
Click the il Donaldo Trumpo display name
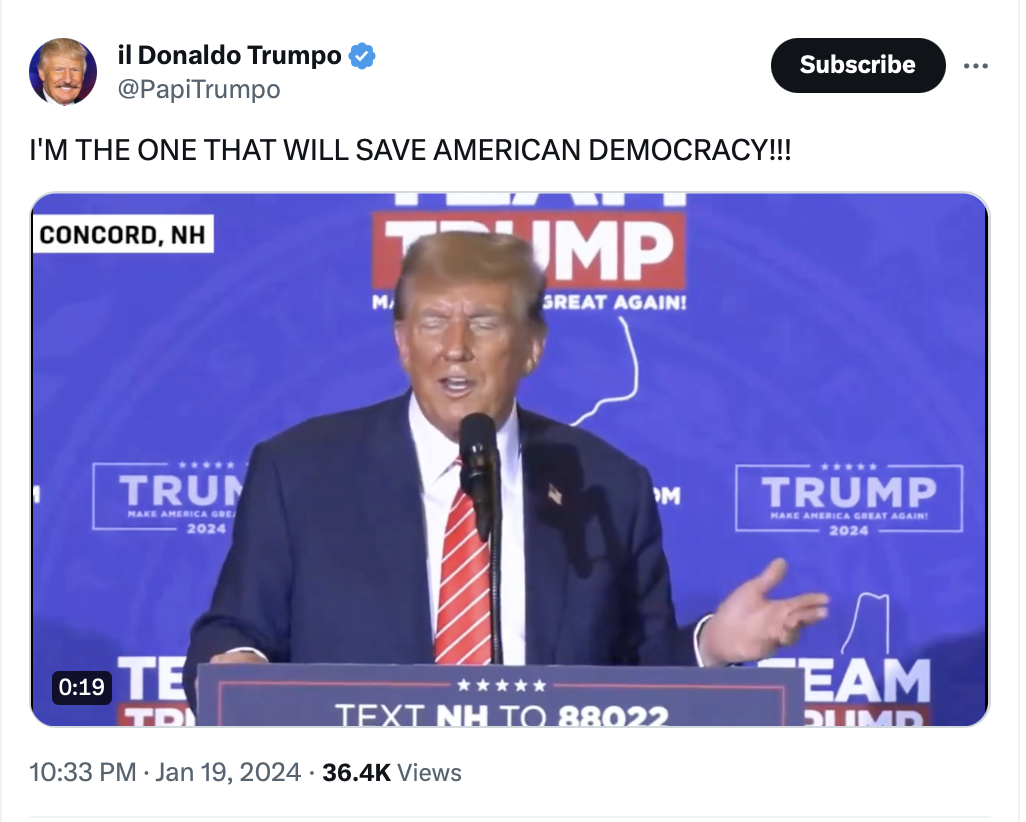tap(230, 56)
